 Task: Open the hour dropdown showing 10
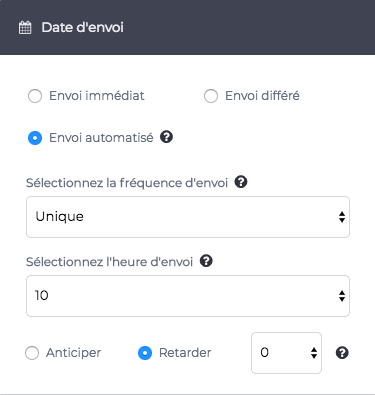coord(188,296)
